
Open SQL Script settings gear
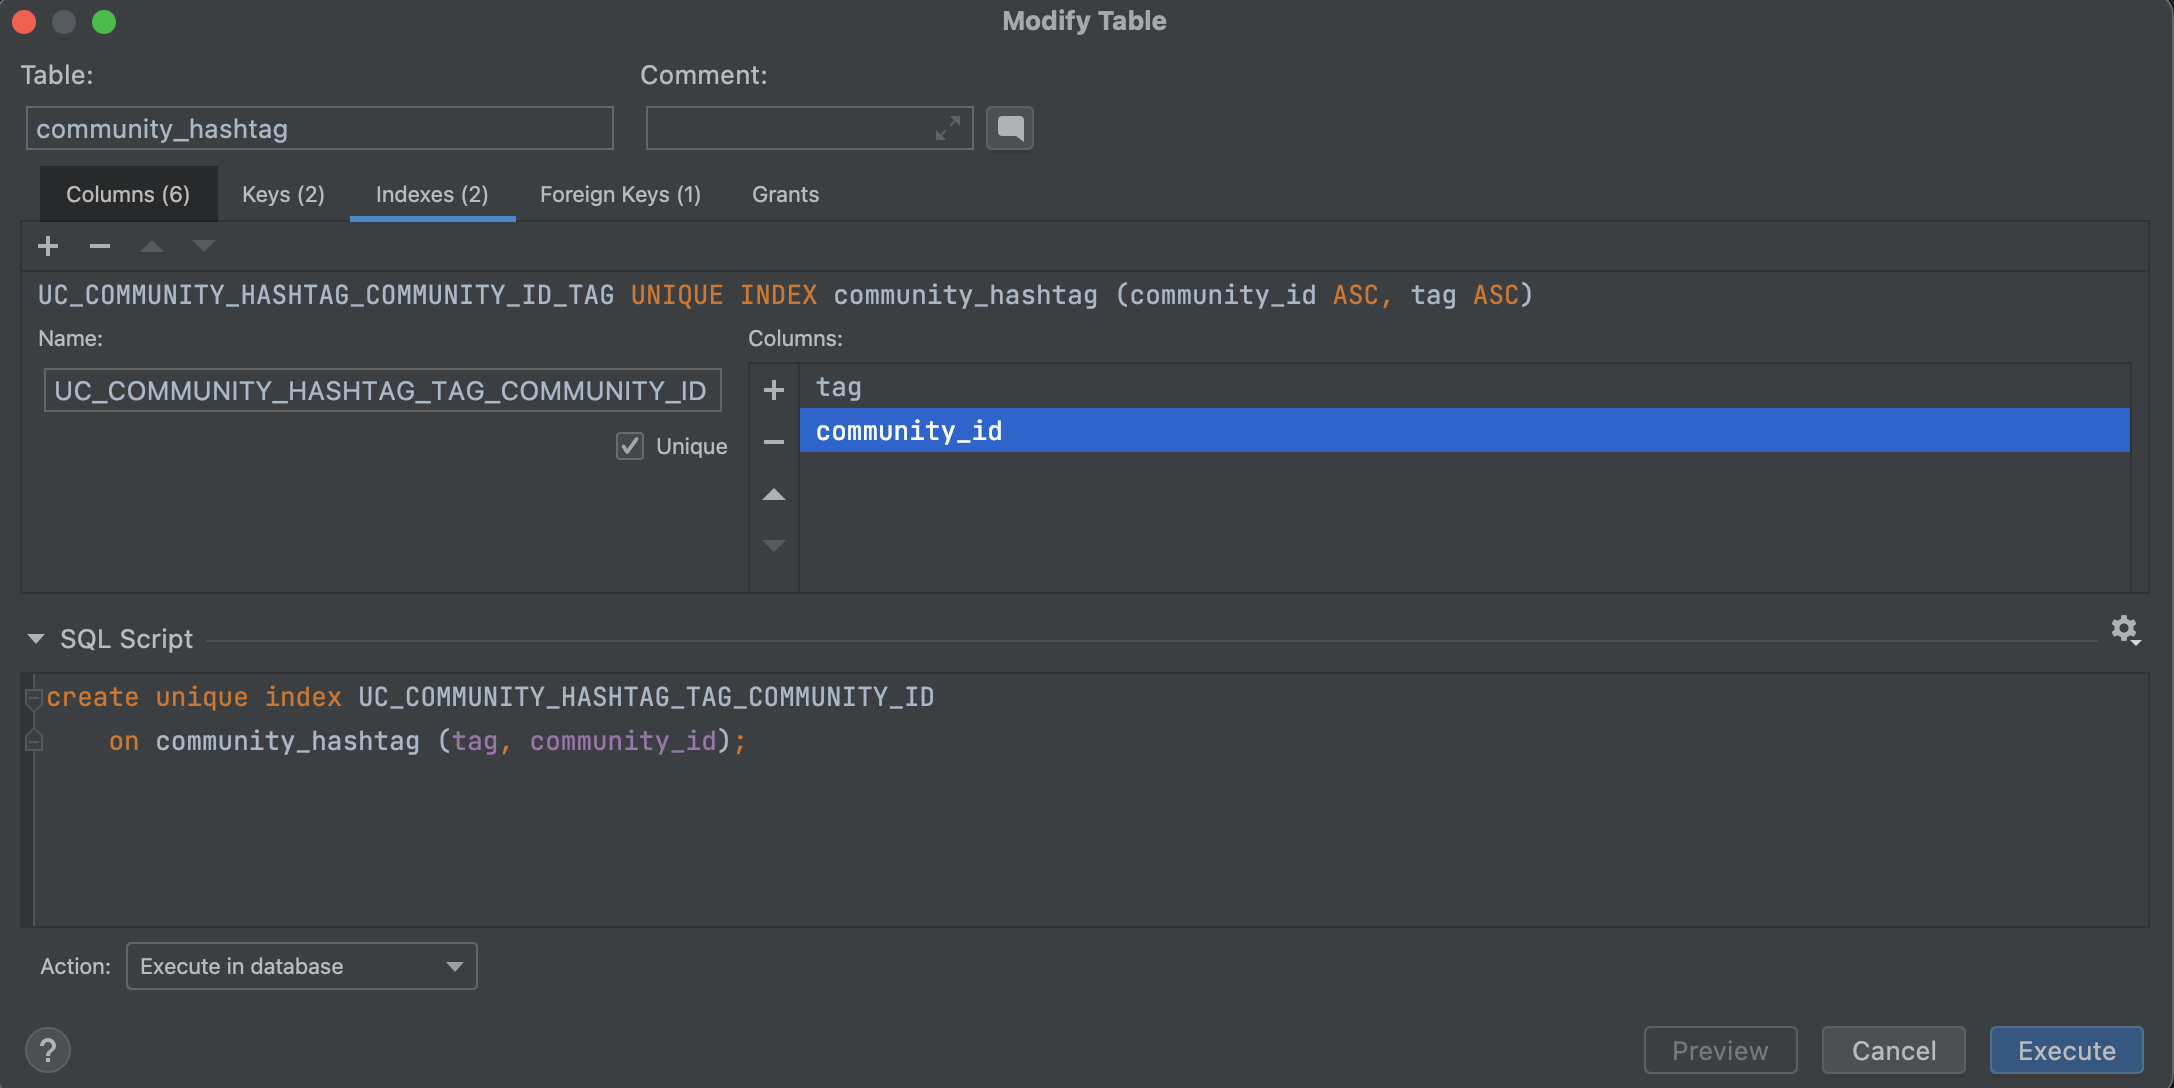tap(2124, 630)
